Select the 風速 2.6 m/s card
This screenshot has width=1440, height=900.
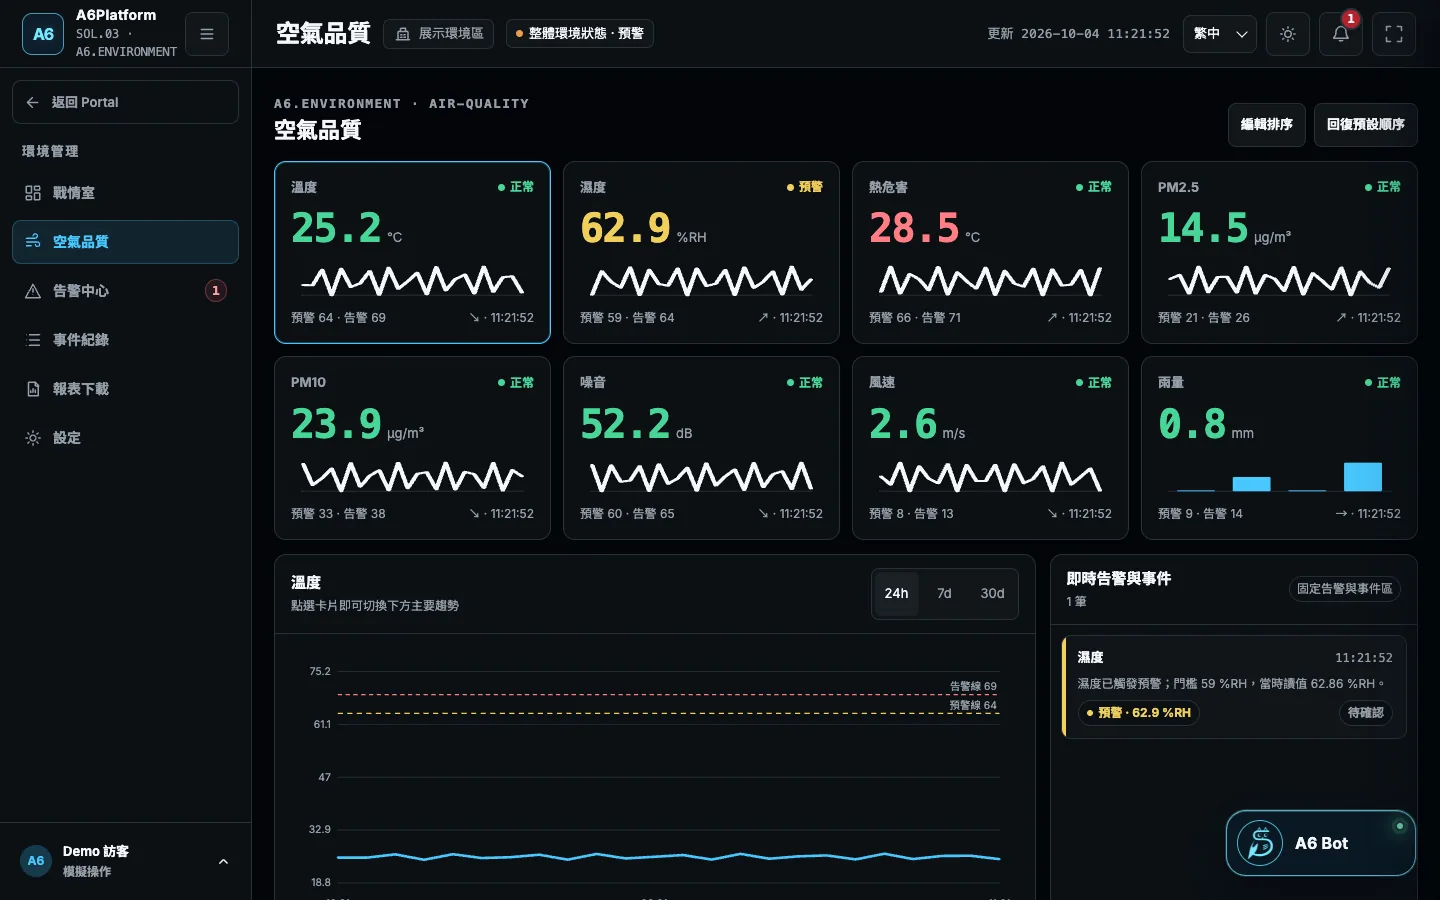(x=990, y=448)
